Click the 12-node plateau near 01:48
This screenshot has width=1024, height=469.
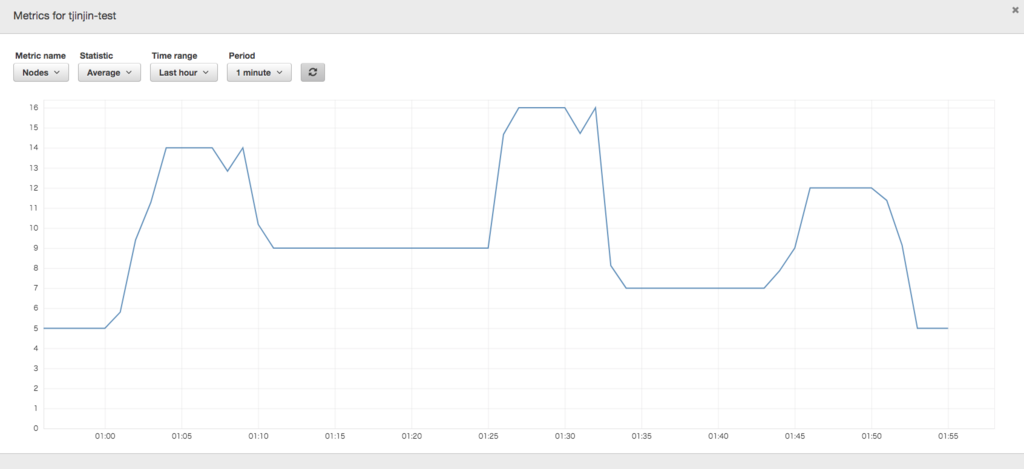(x=840, y=188)
